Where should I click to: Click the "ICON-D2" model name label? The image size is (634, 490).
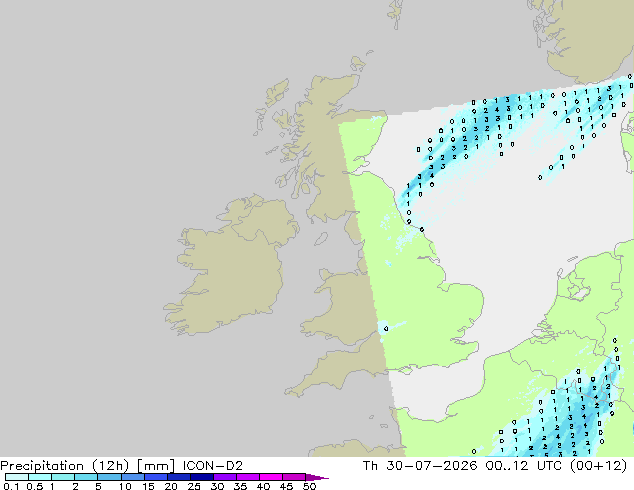pyautogui.click(x=213, y=466)
